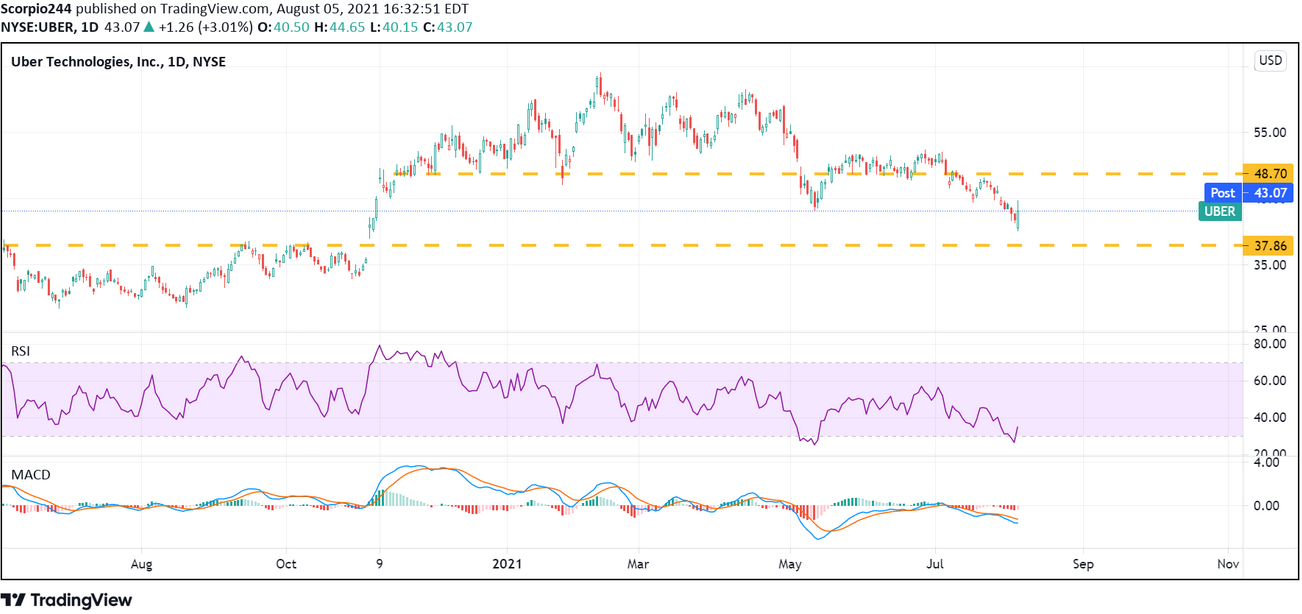Click the RSI indicator label

pos(19,351)
